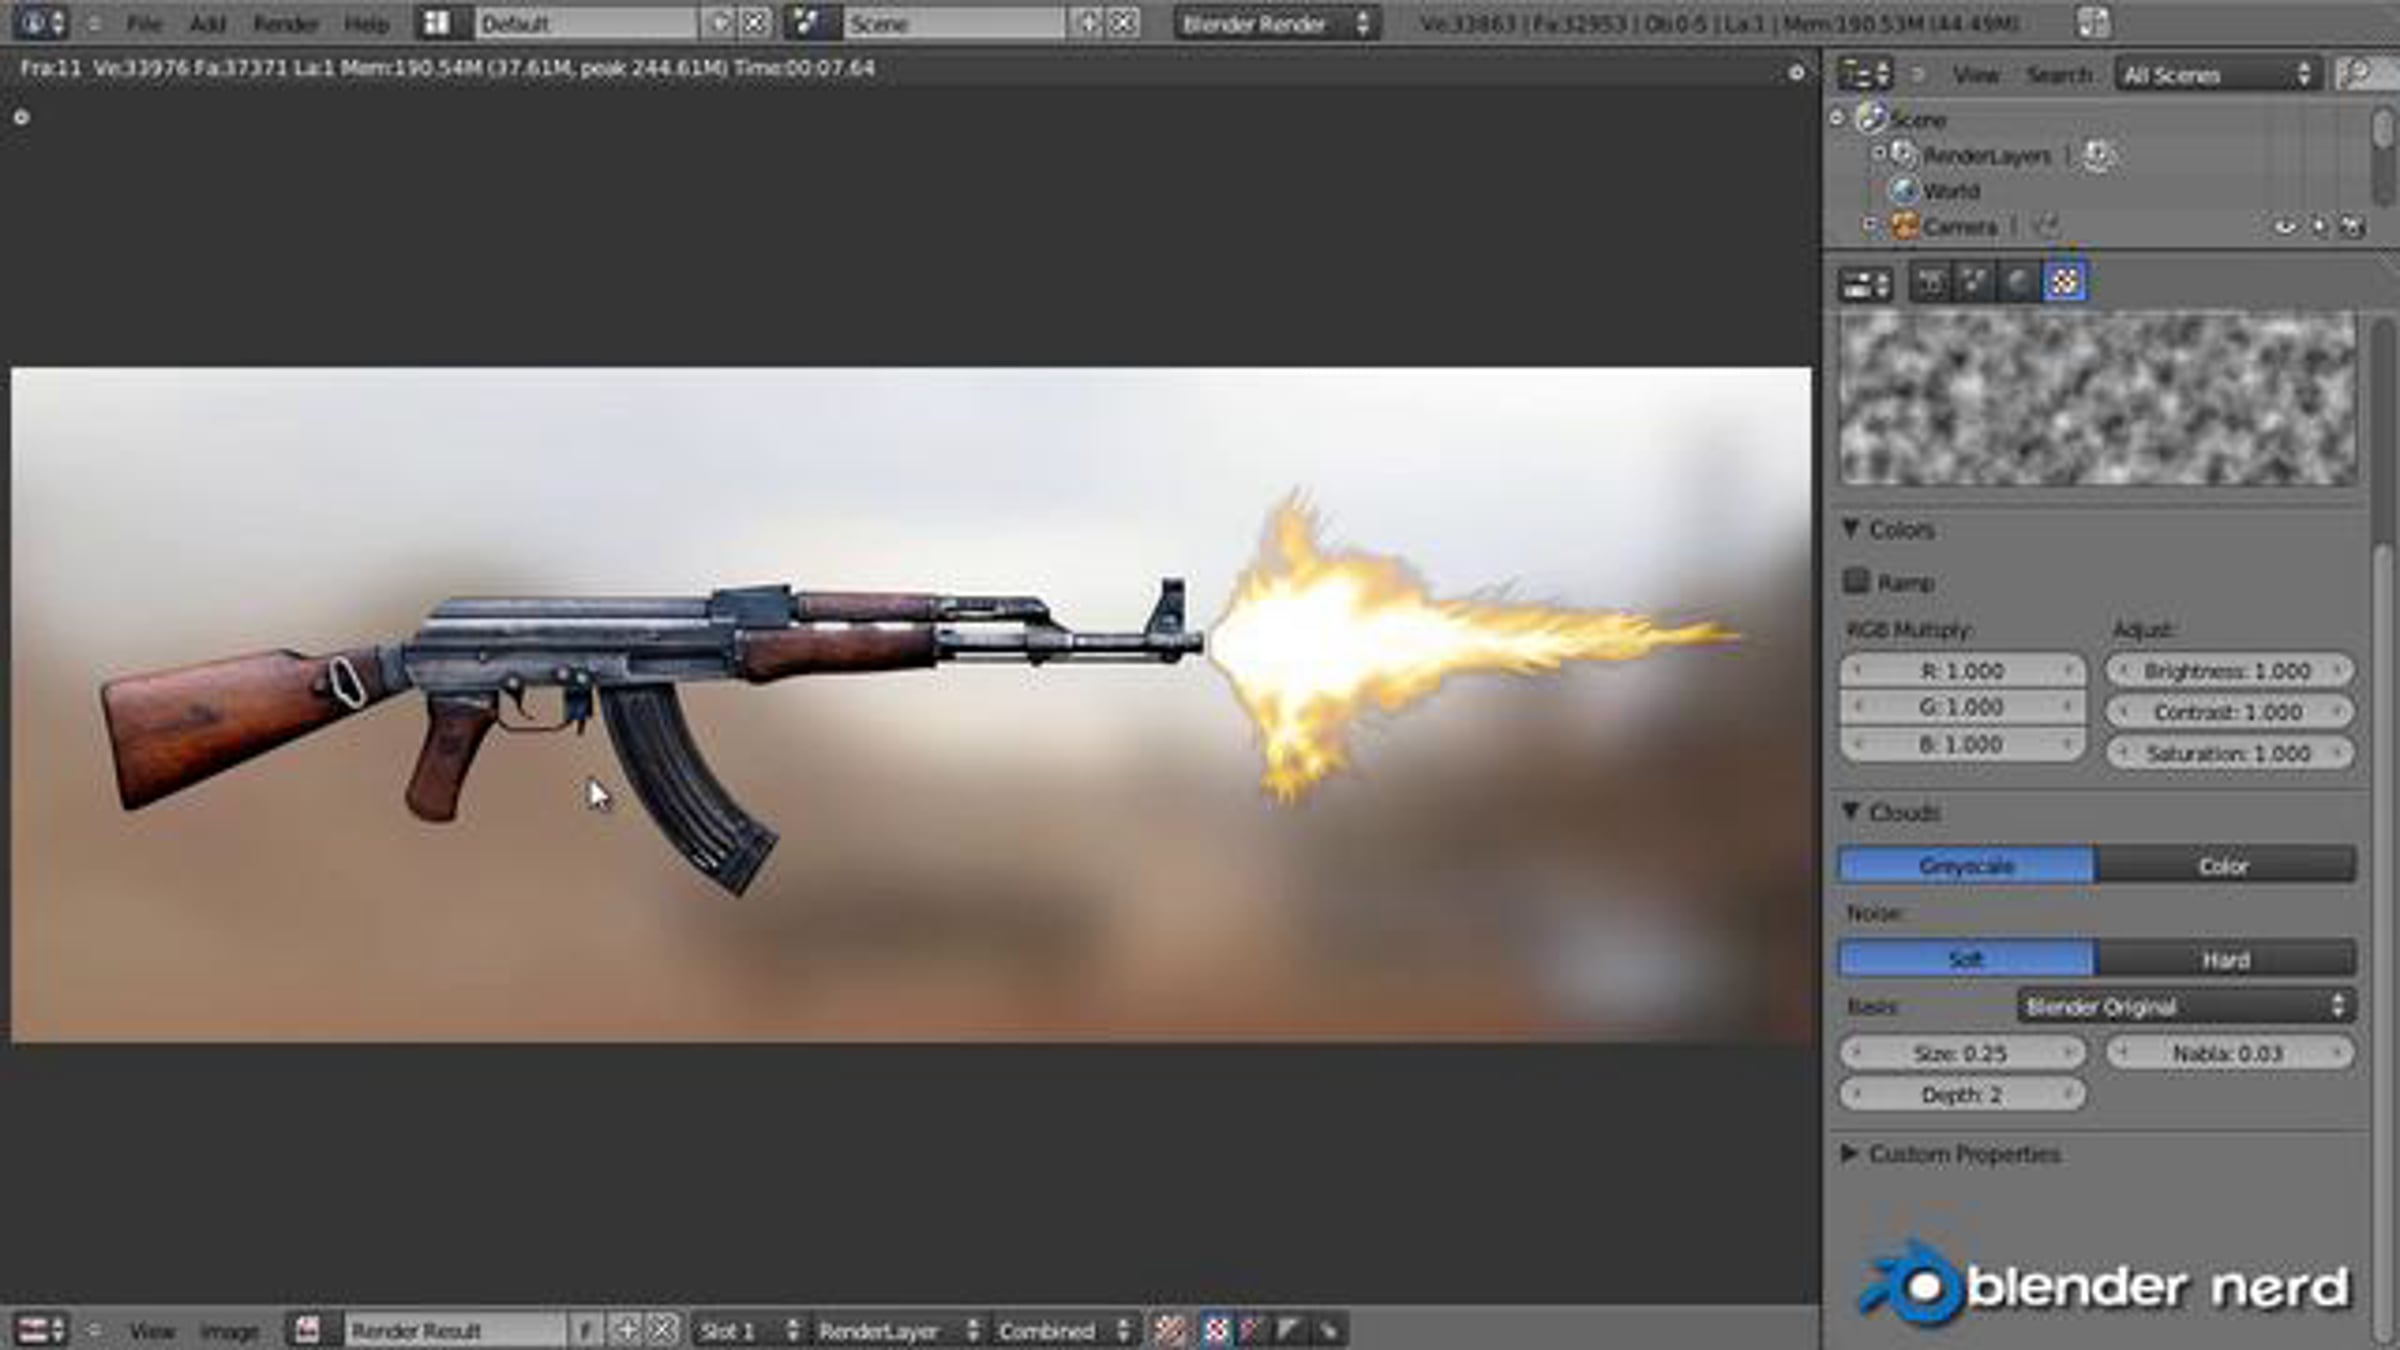Open the Texture properties tab icon
The height and width of the screenshot is (1350, 2400).
coord(2065,283)
